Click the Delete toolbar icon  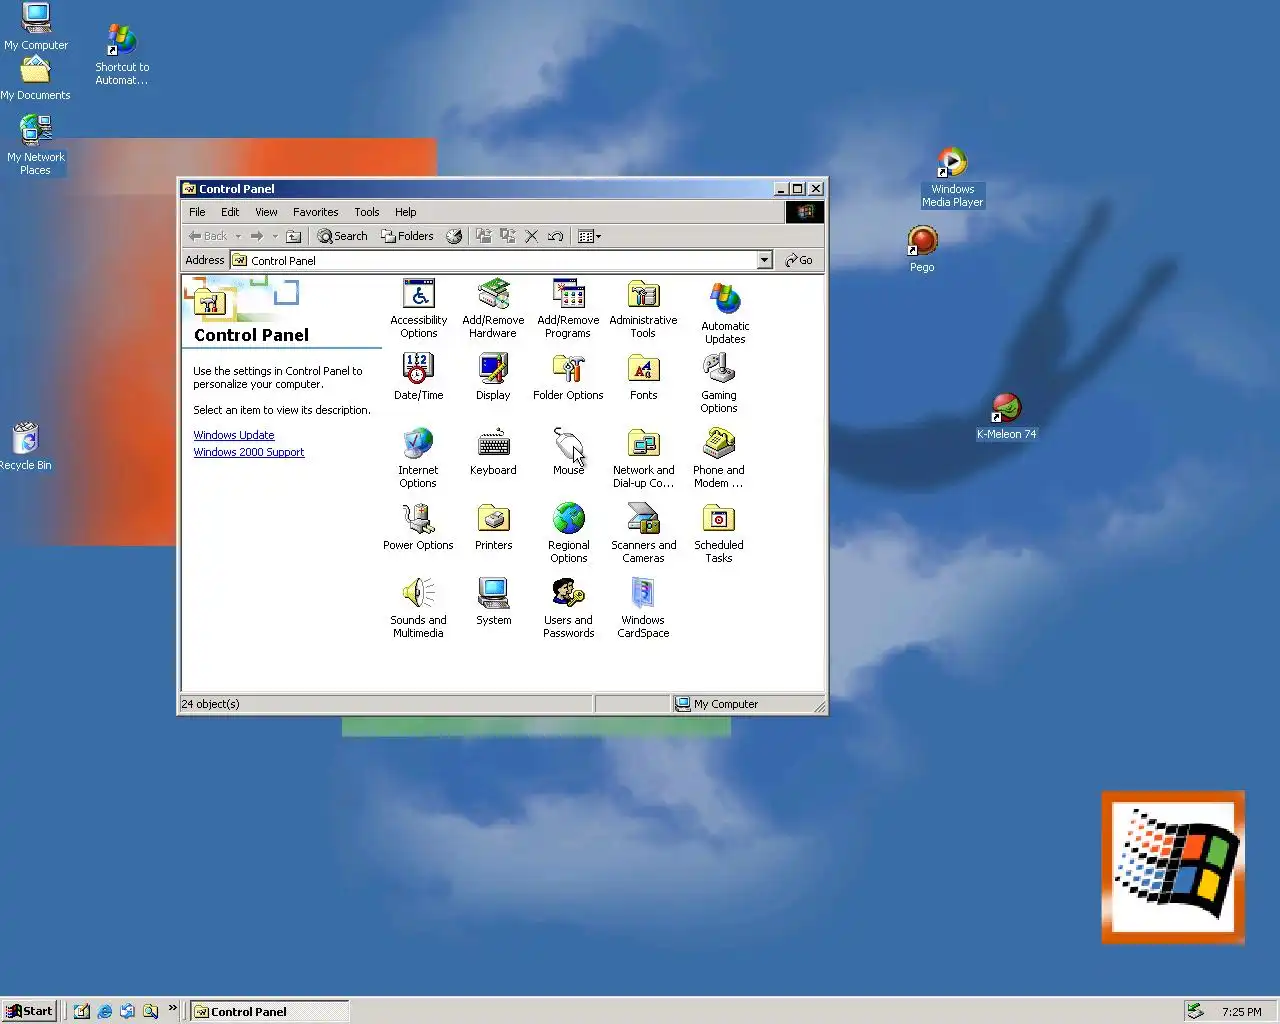(x=532, y=236)
